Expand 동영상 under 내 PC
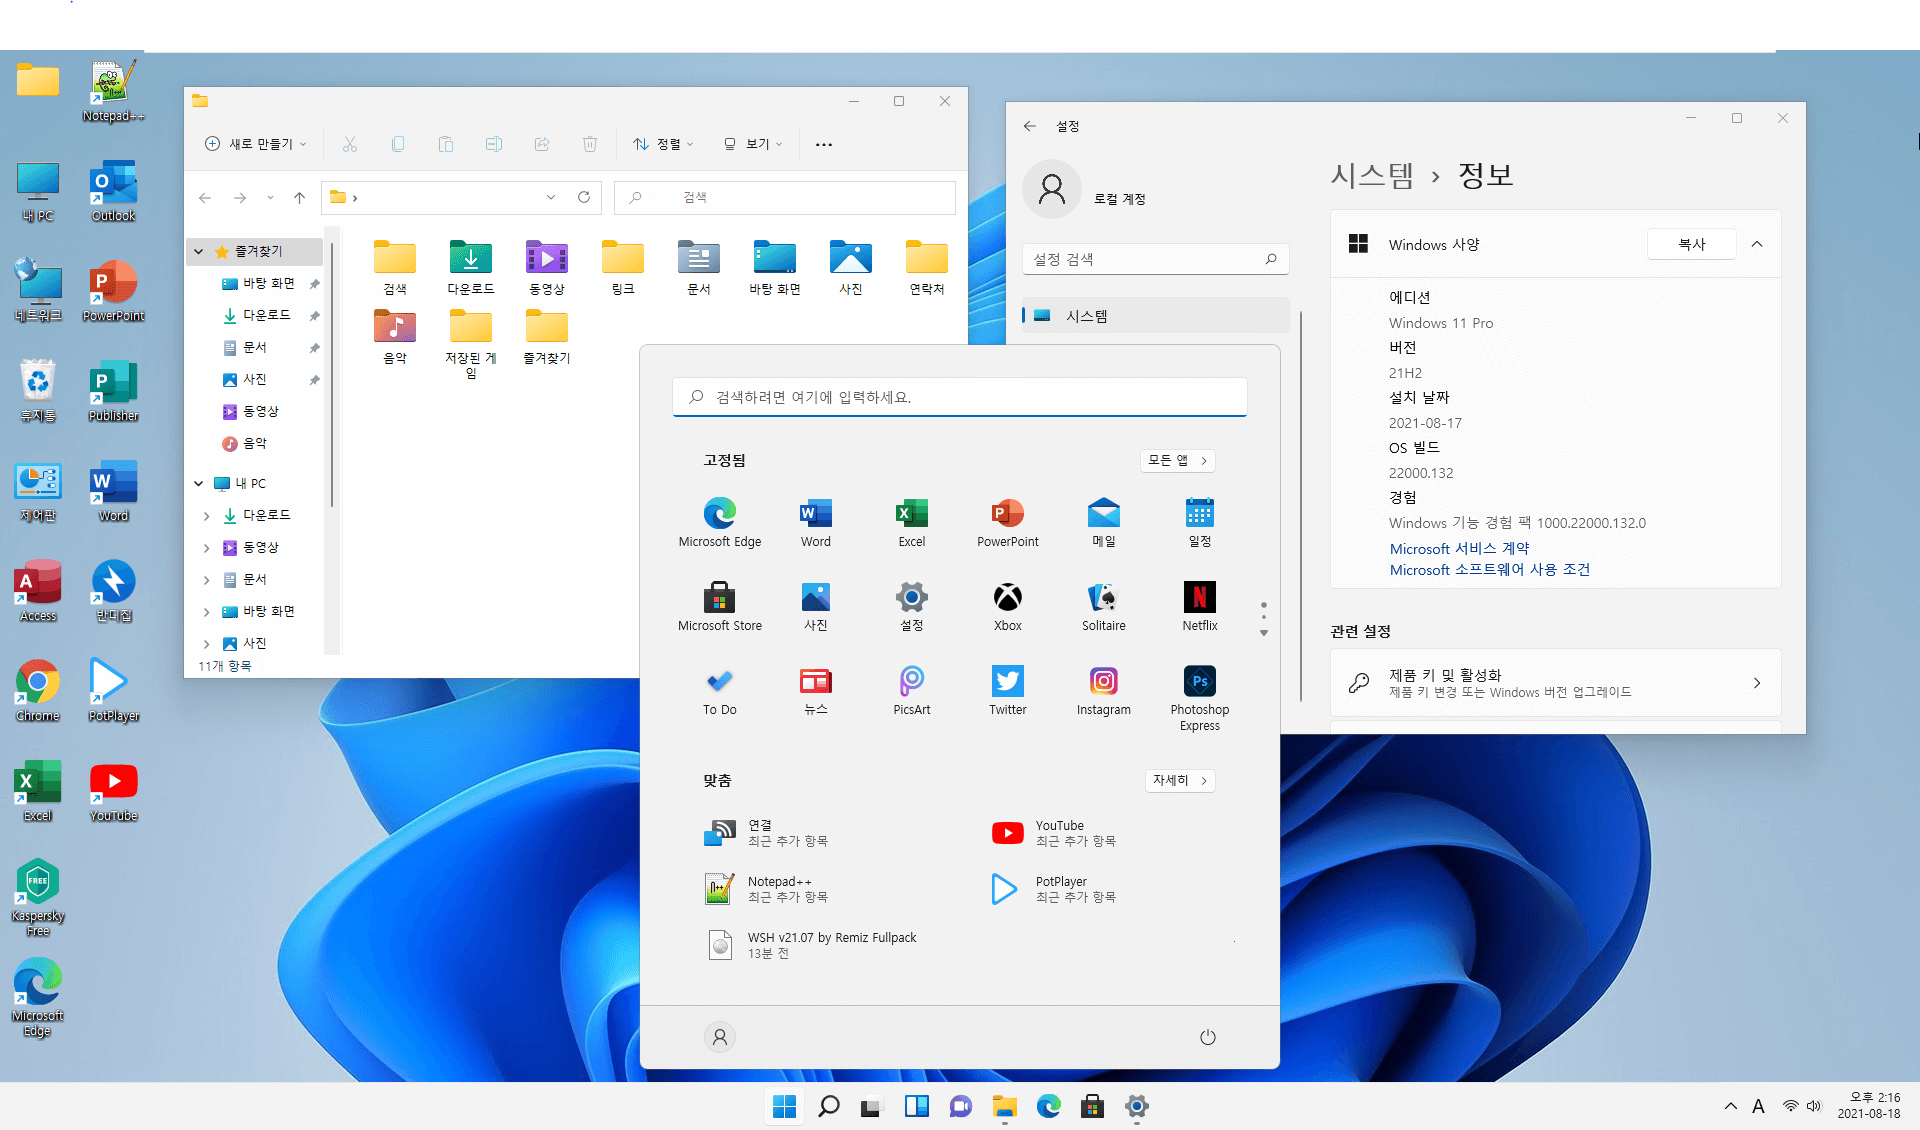This screenshot has height=1130, width=1920. point(207,548)
